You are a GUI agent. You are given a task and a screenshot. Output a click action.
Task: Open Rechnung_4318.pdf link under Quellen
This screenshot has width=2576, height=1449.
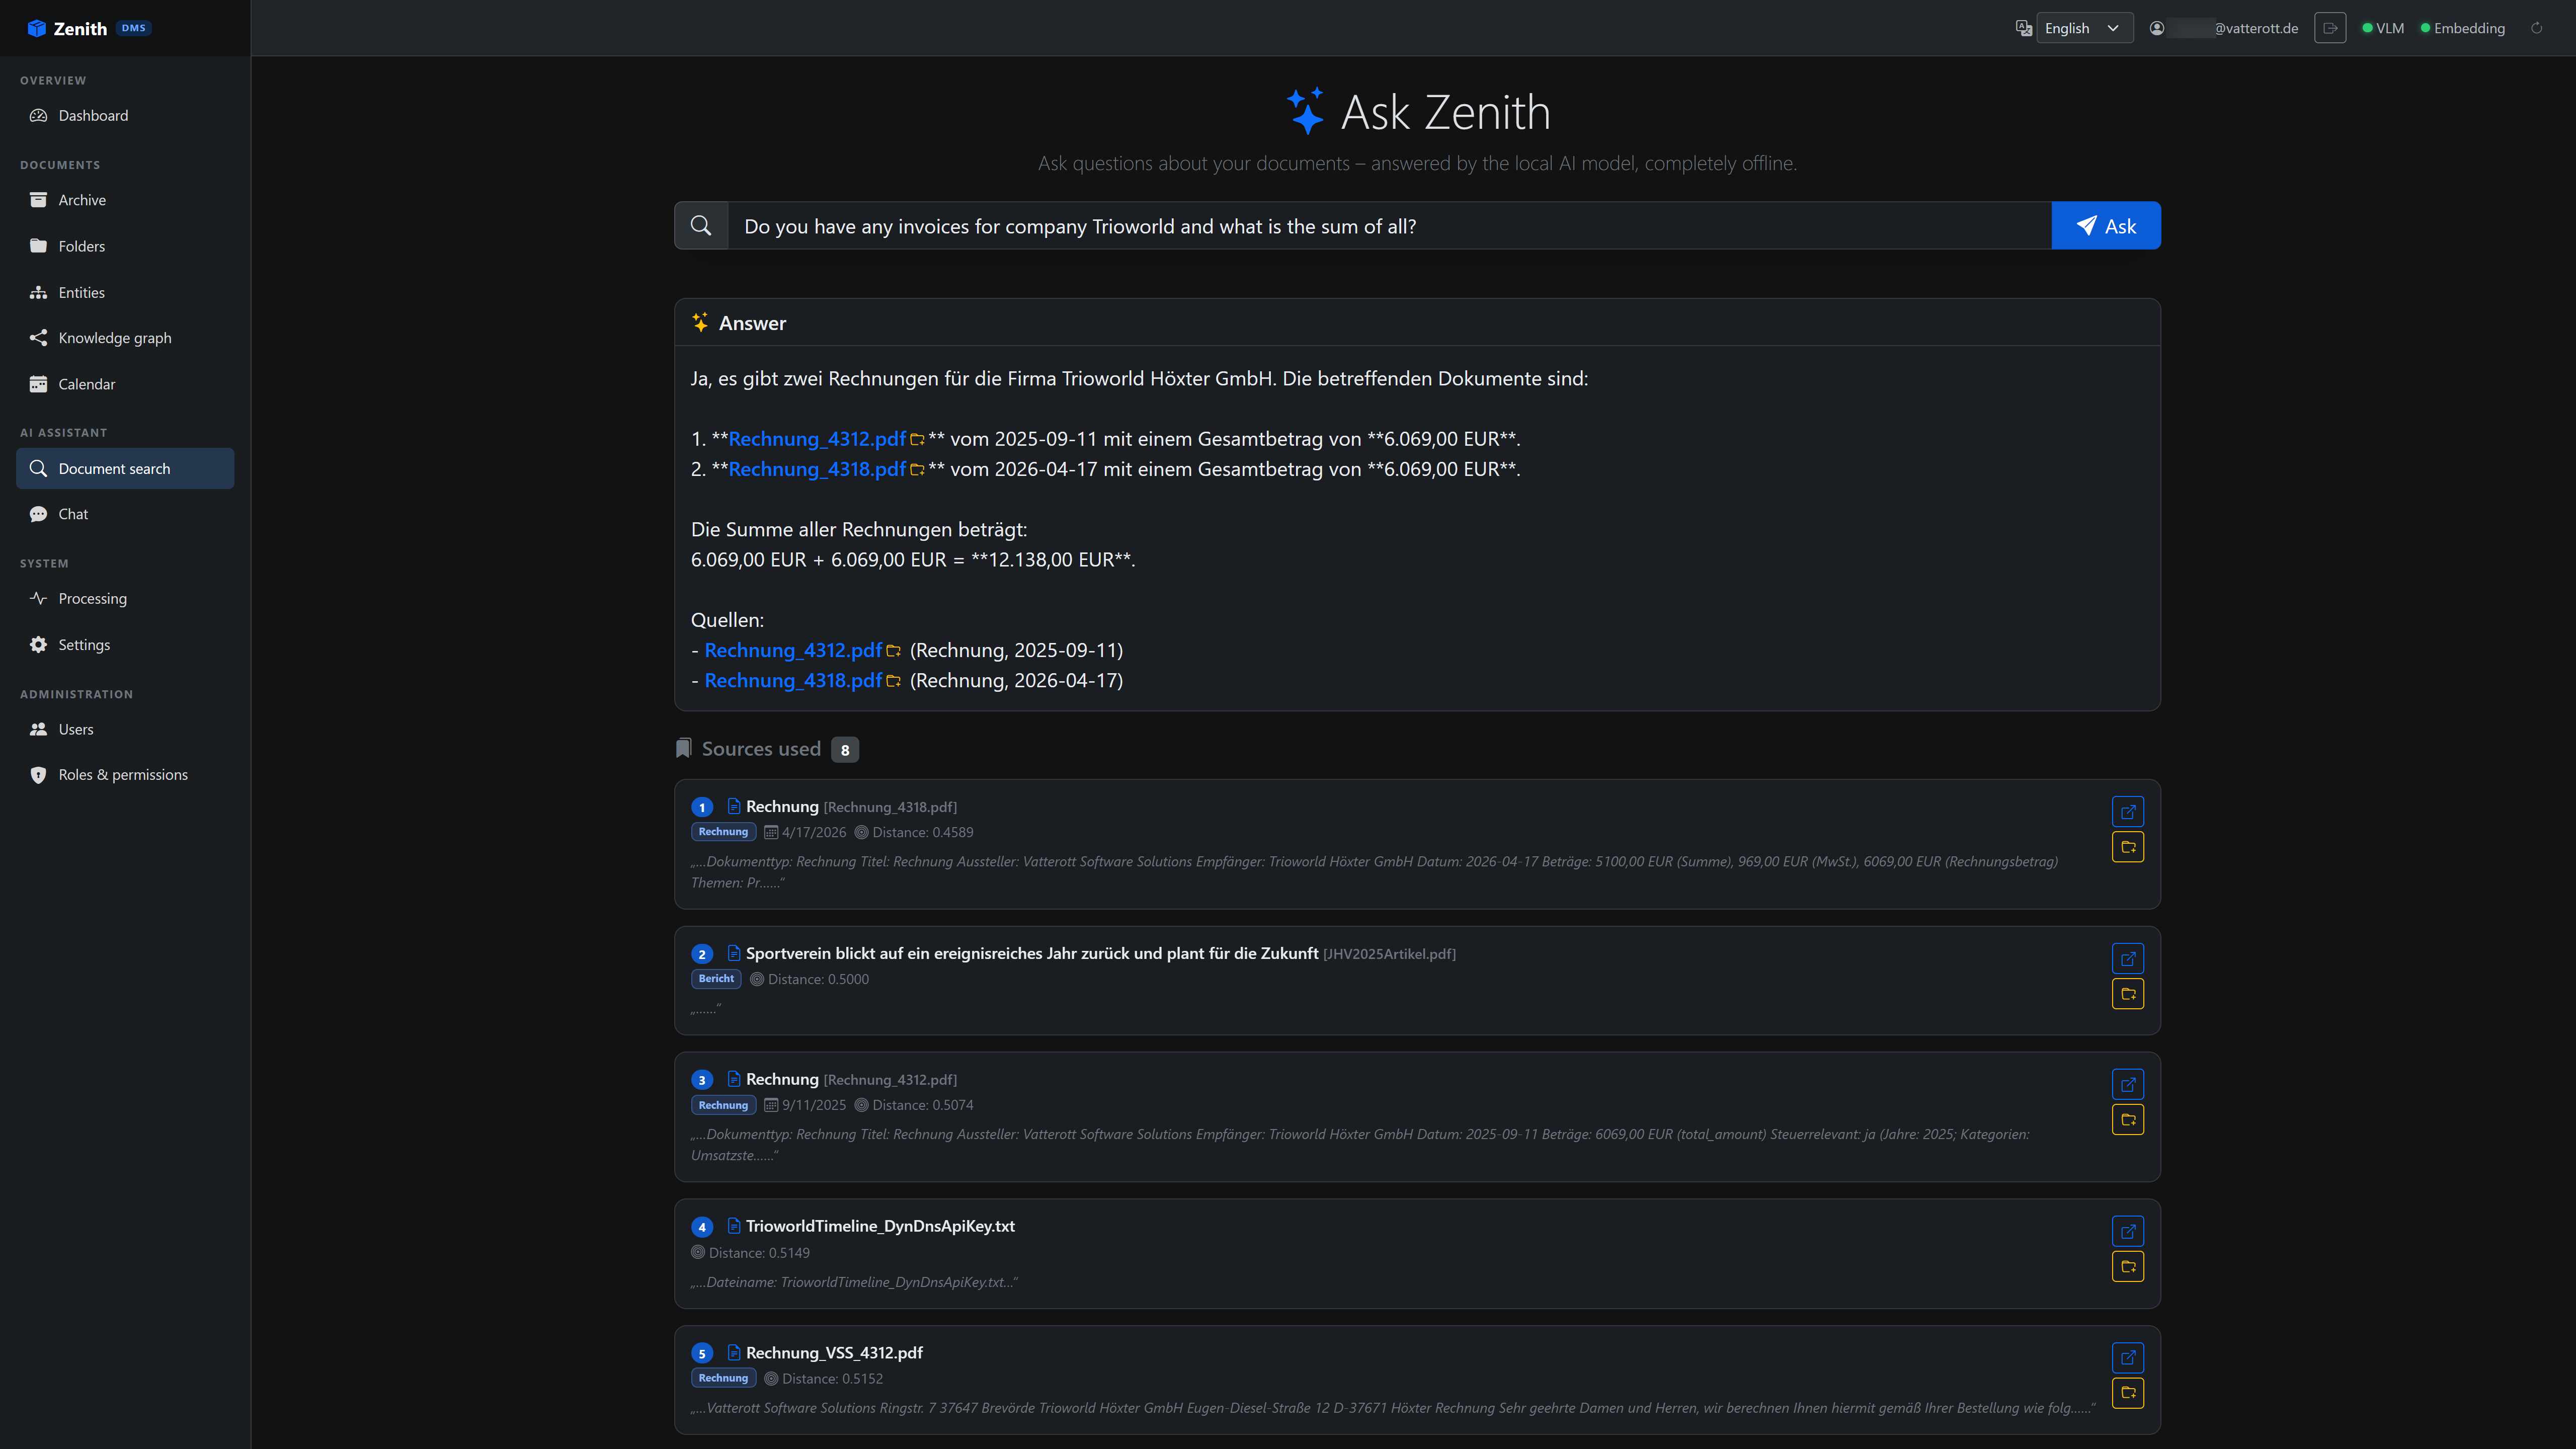793,680
